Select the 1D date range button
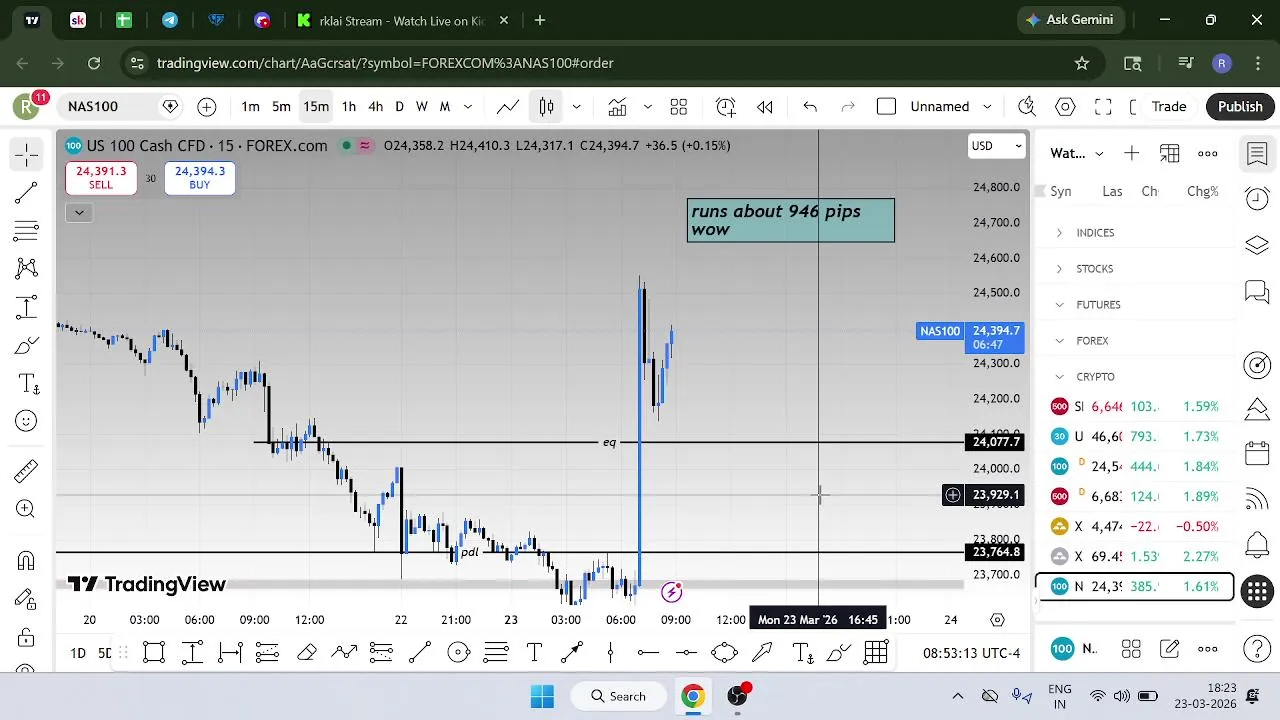 click(x=78, y=653)
